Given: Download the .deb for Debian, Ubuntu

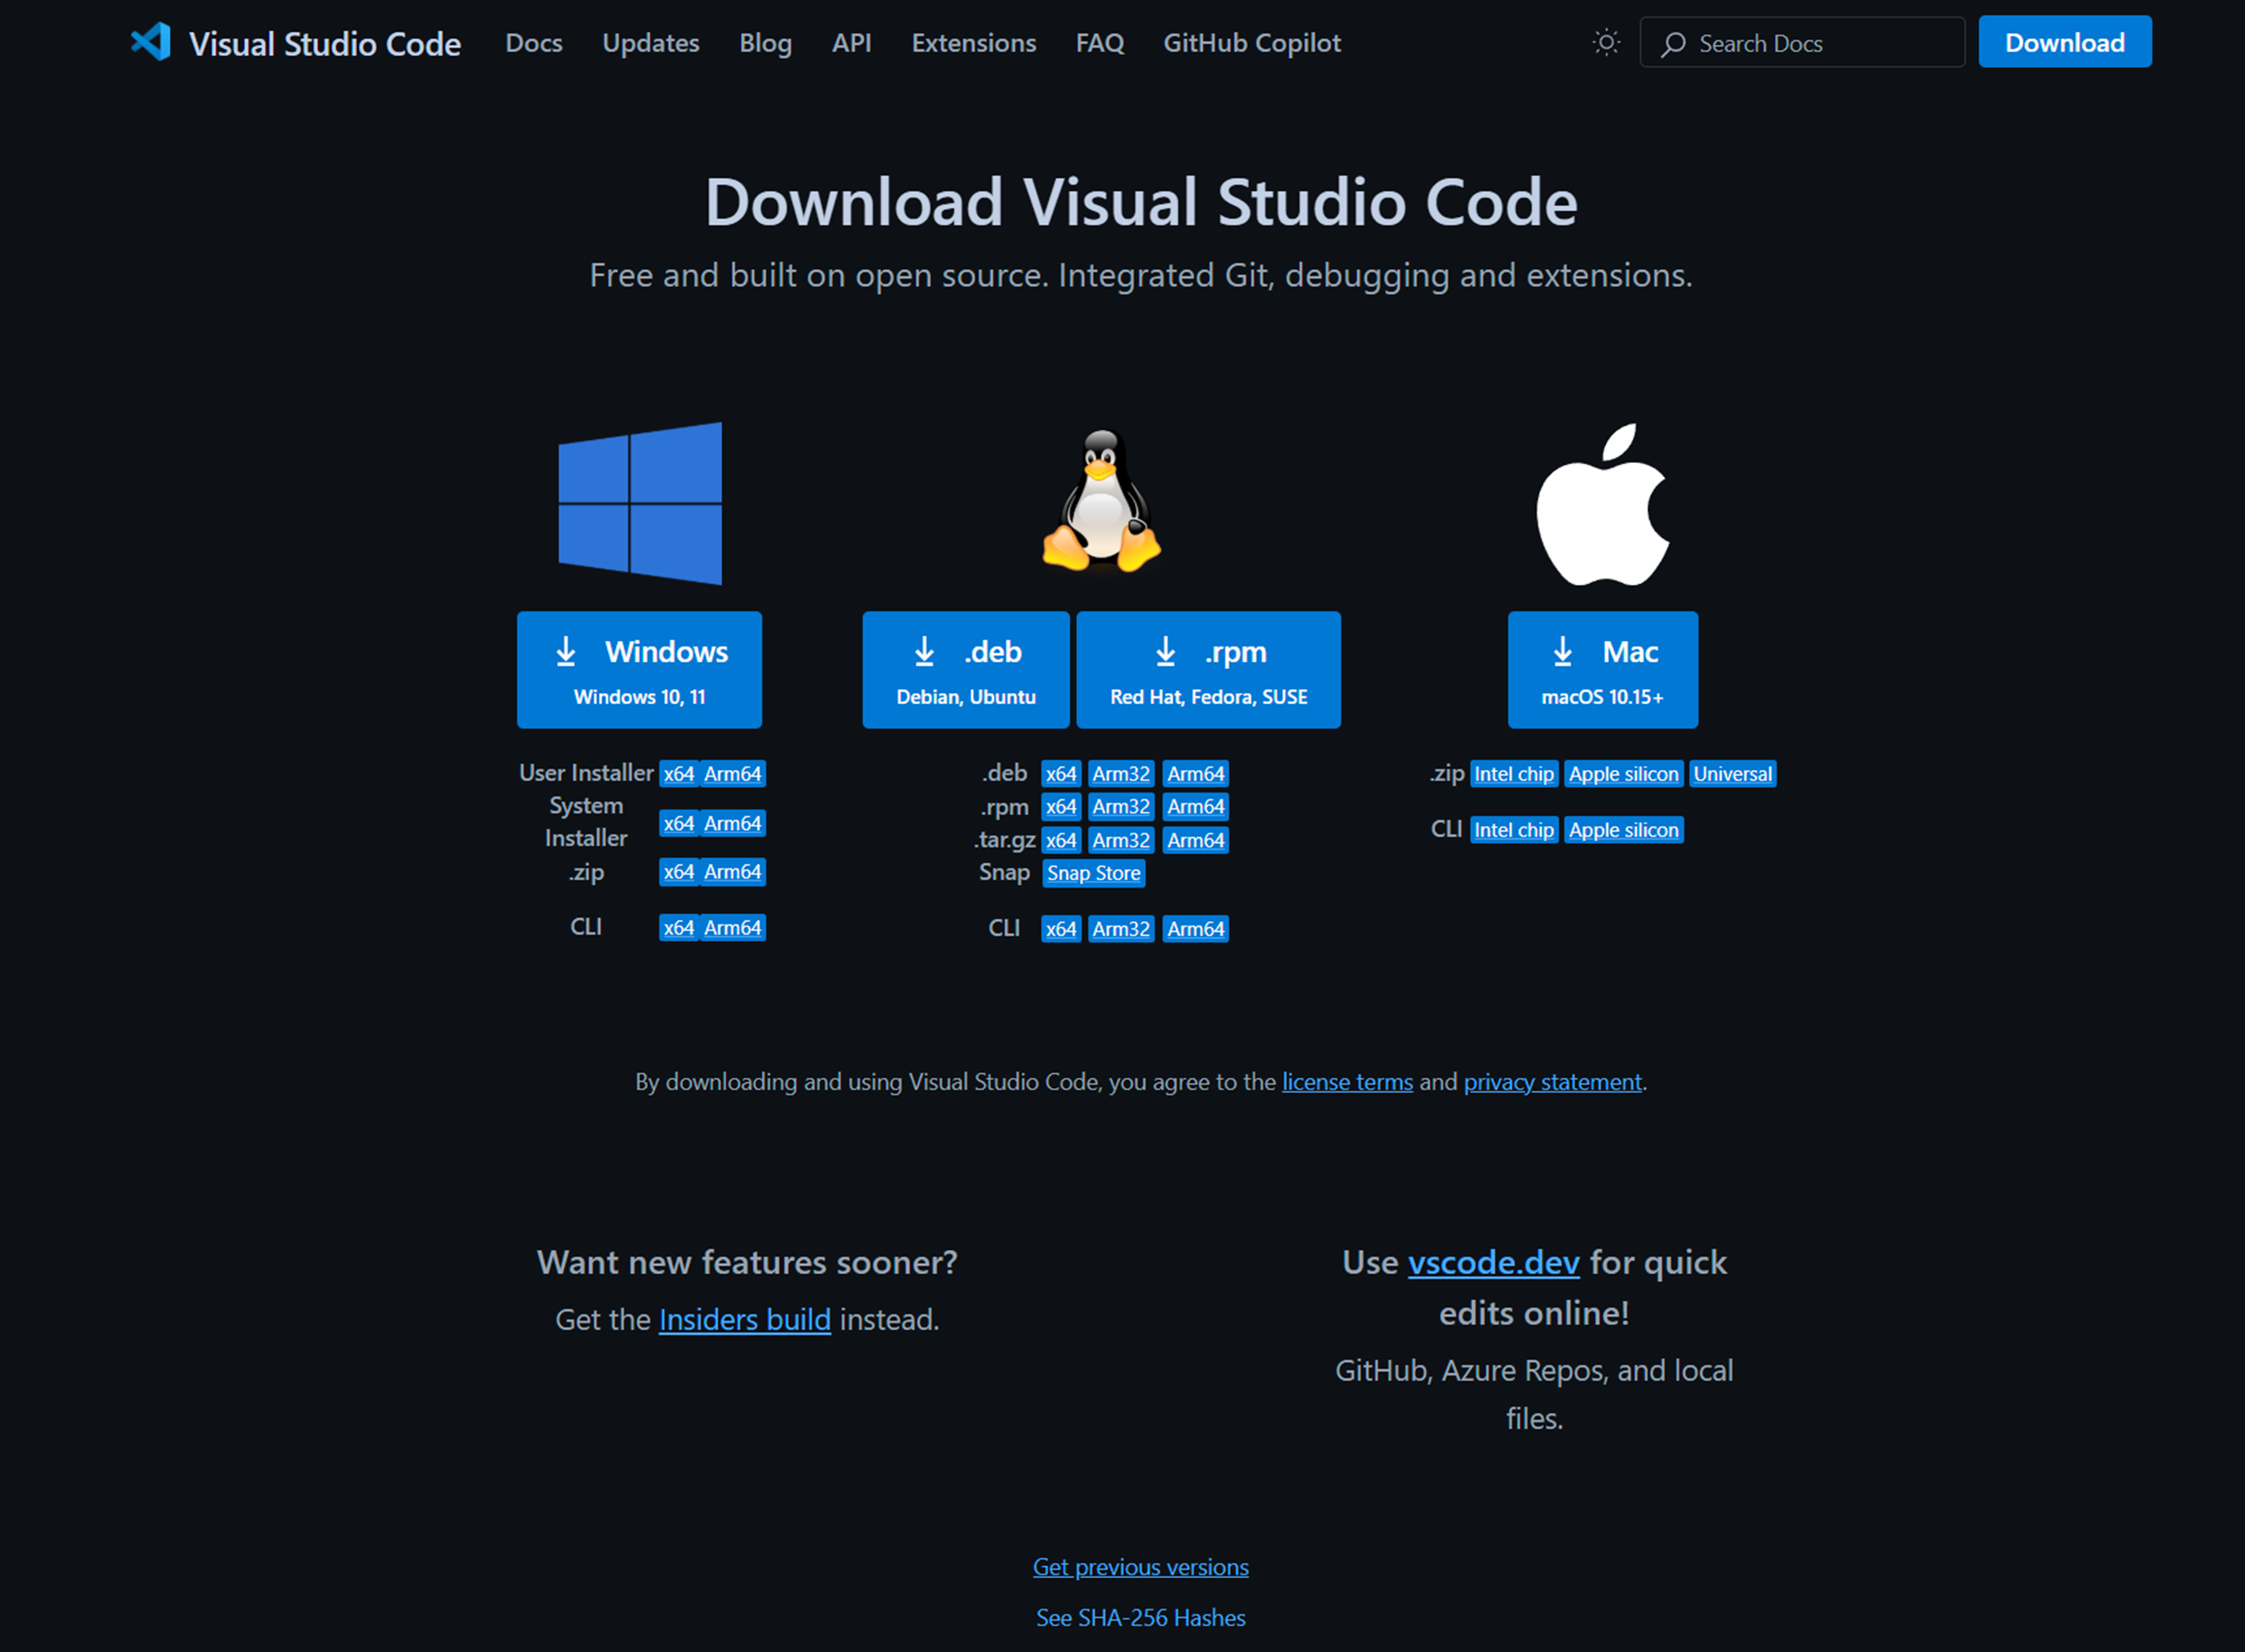Looking at the screenshot, I should [965, 669].
